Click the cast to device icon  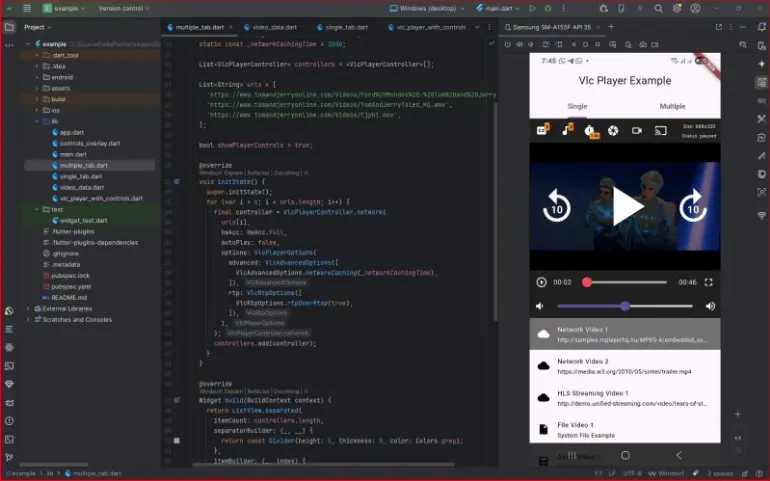tap(661, 130)
